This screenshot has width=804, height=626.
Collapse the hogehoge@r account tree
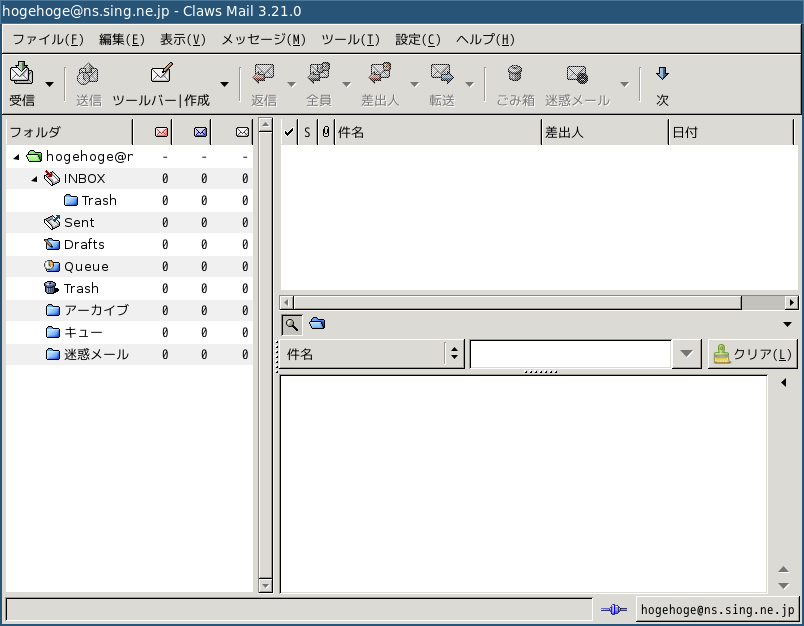(15, 156)
